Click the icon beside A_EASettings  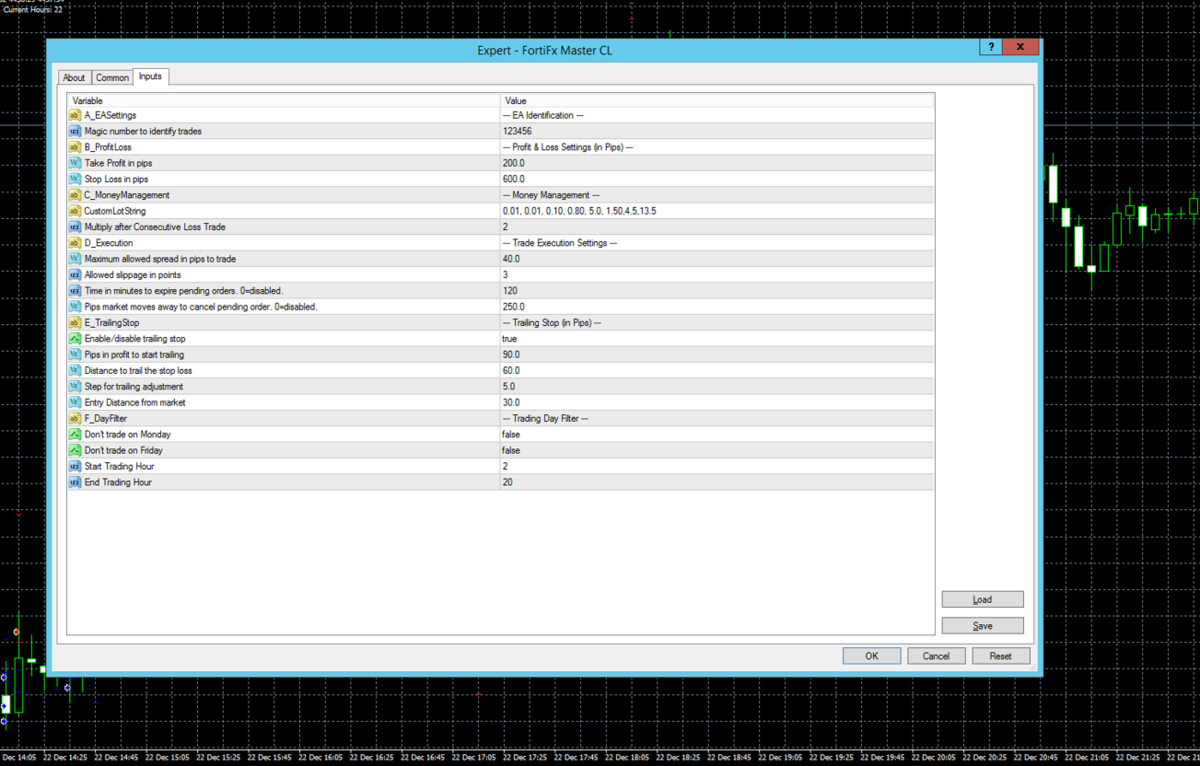[75, 115]
